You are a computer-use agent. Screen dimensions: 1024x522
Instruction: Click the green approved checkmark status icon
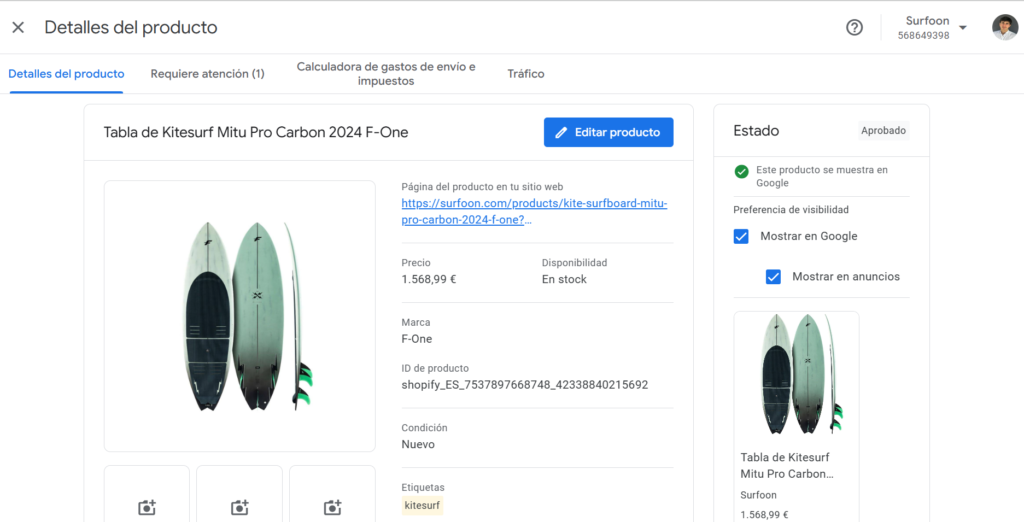(x=742, y=171)
